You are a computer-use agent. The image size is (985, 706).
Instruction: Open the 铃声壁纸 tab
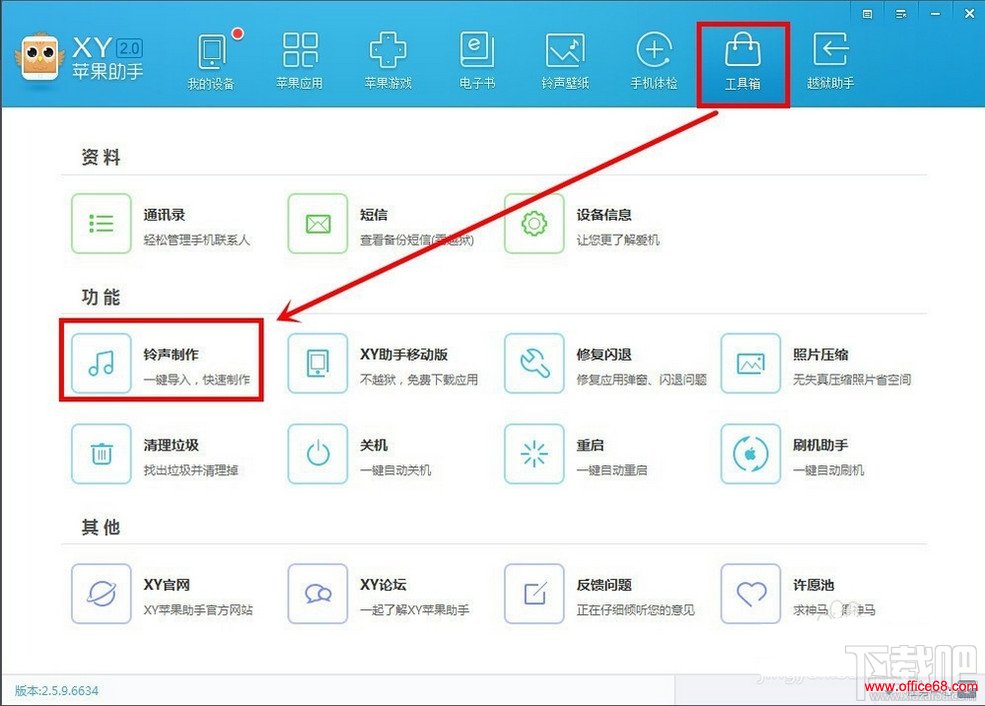[x=565, y=61]
